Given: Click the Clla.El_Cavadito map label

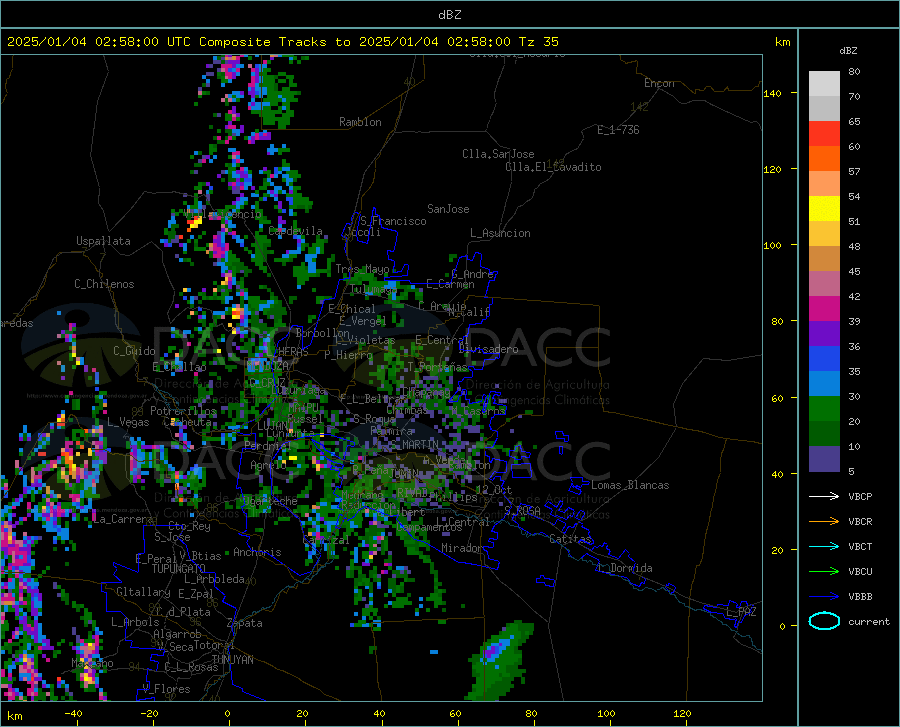Looking at the screenshot, I should [553, 167].
